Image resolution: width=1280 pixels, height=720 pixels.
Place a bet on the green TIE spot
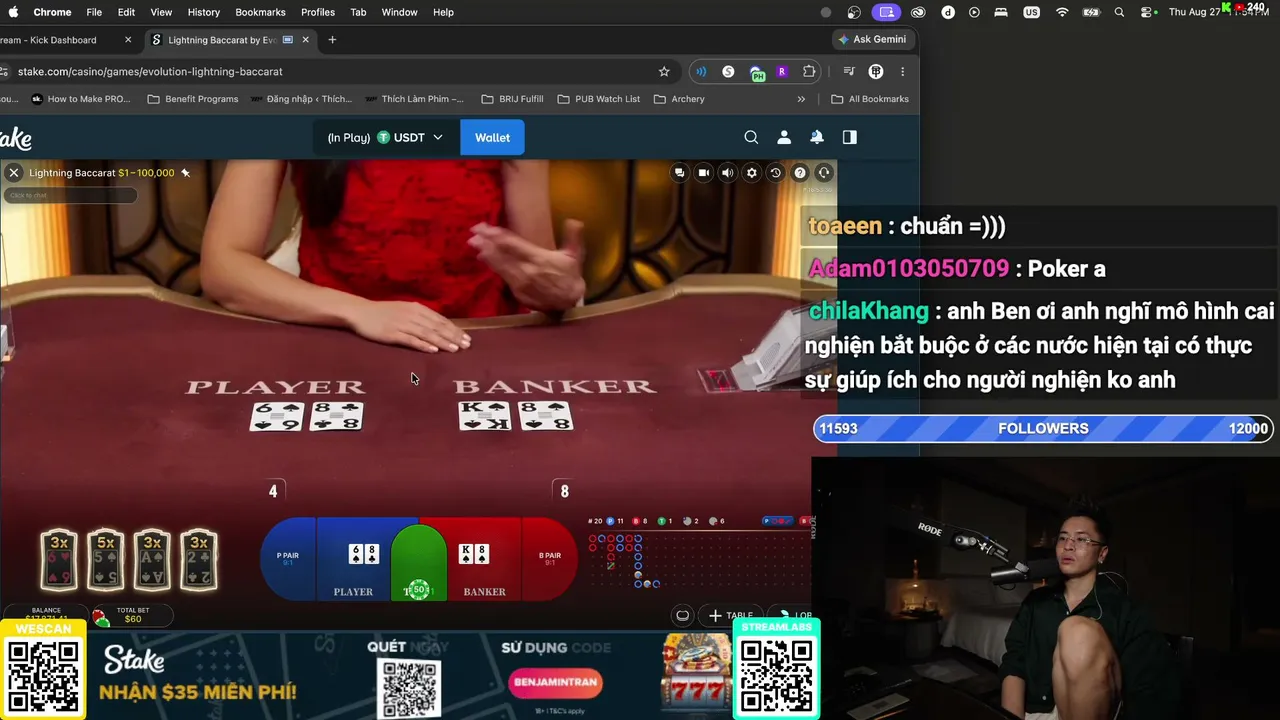click(419, 565)
